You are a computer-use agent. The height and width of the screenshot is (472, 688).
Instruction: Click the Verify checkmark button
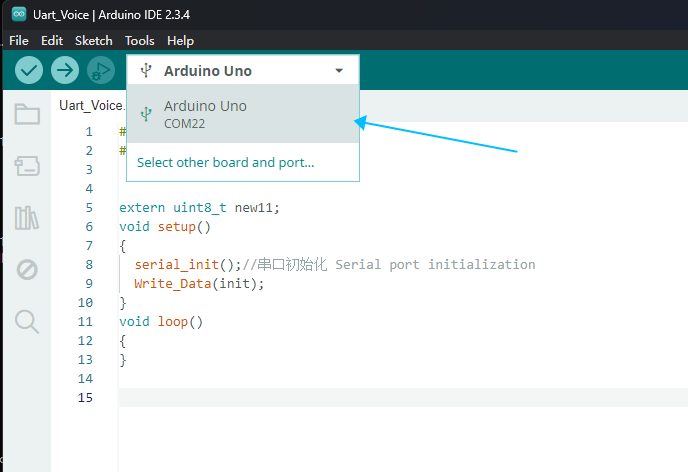coord(29,70)
